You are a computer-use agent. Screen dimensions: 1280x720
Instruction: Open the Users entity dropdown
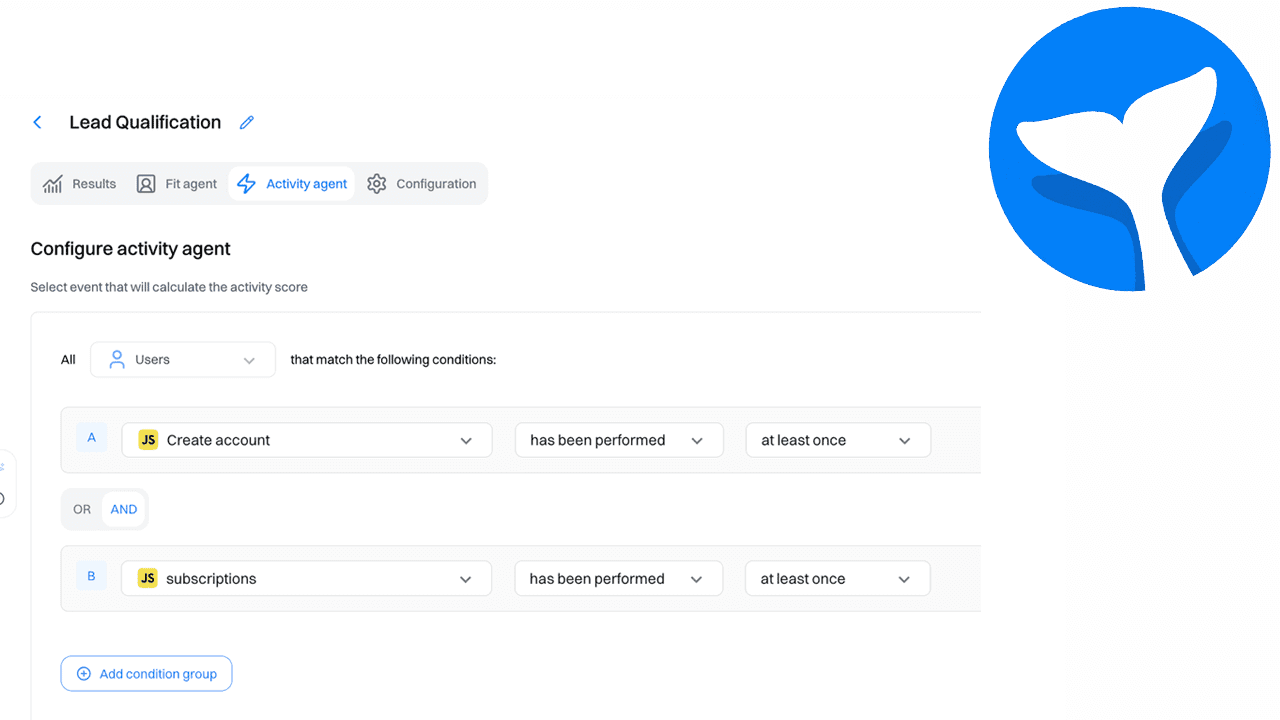tap(183, 359)
